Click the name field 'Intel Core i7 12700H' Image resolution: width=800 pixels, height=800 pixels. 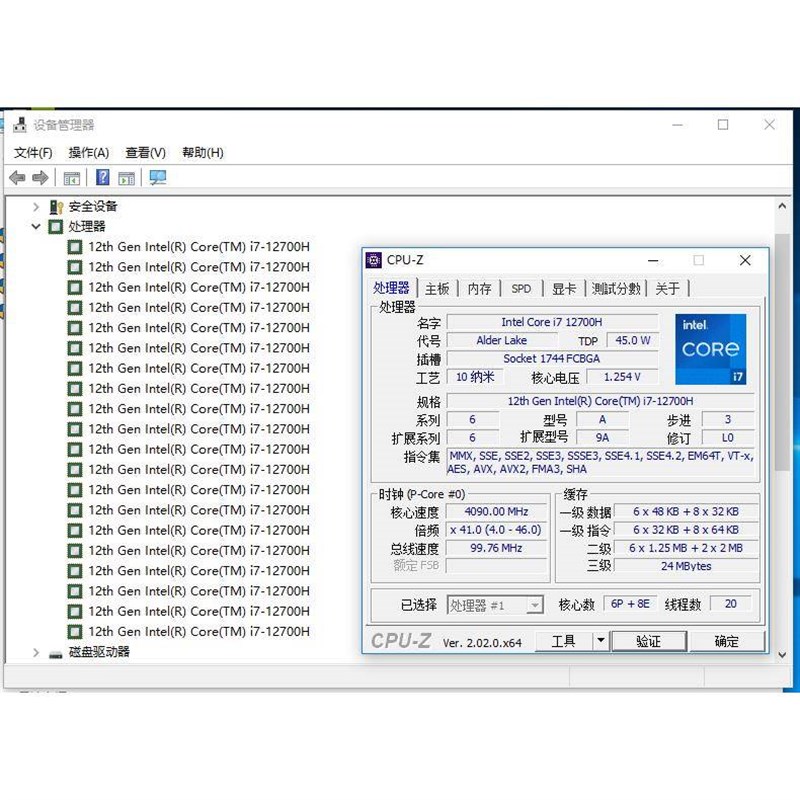tap(552, 322)
